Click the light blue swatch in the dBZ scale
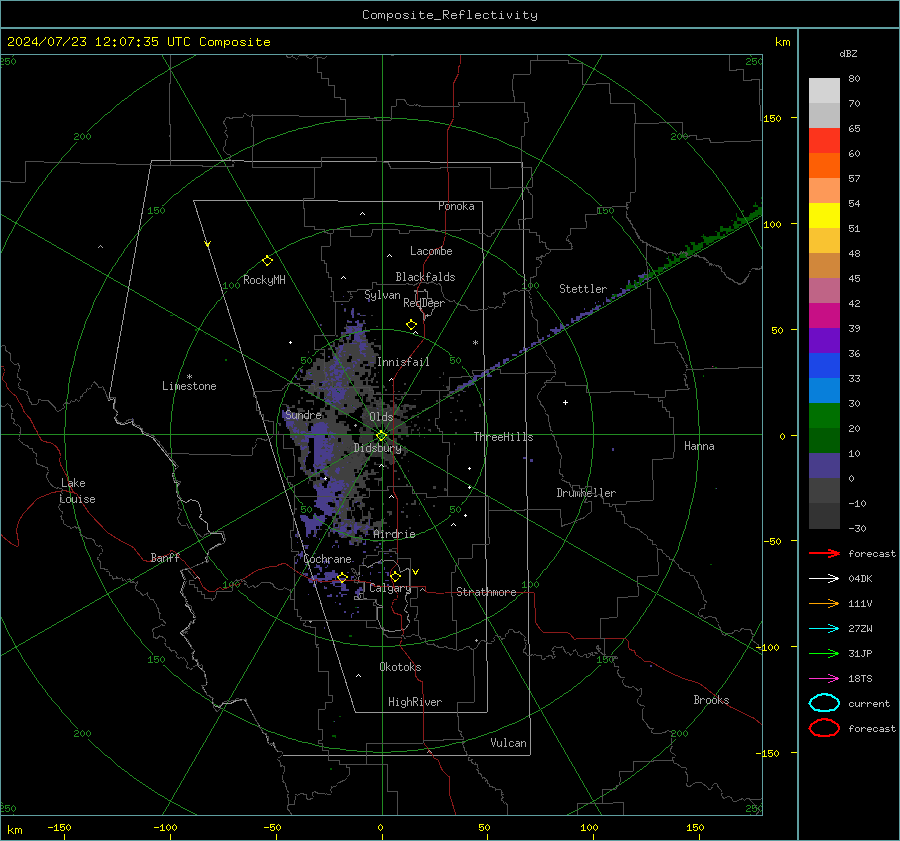This screenshot has height=841, width=900. click(824, 390)
